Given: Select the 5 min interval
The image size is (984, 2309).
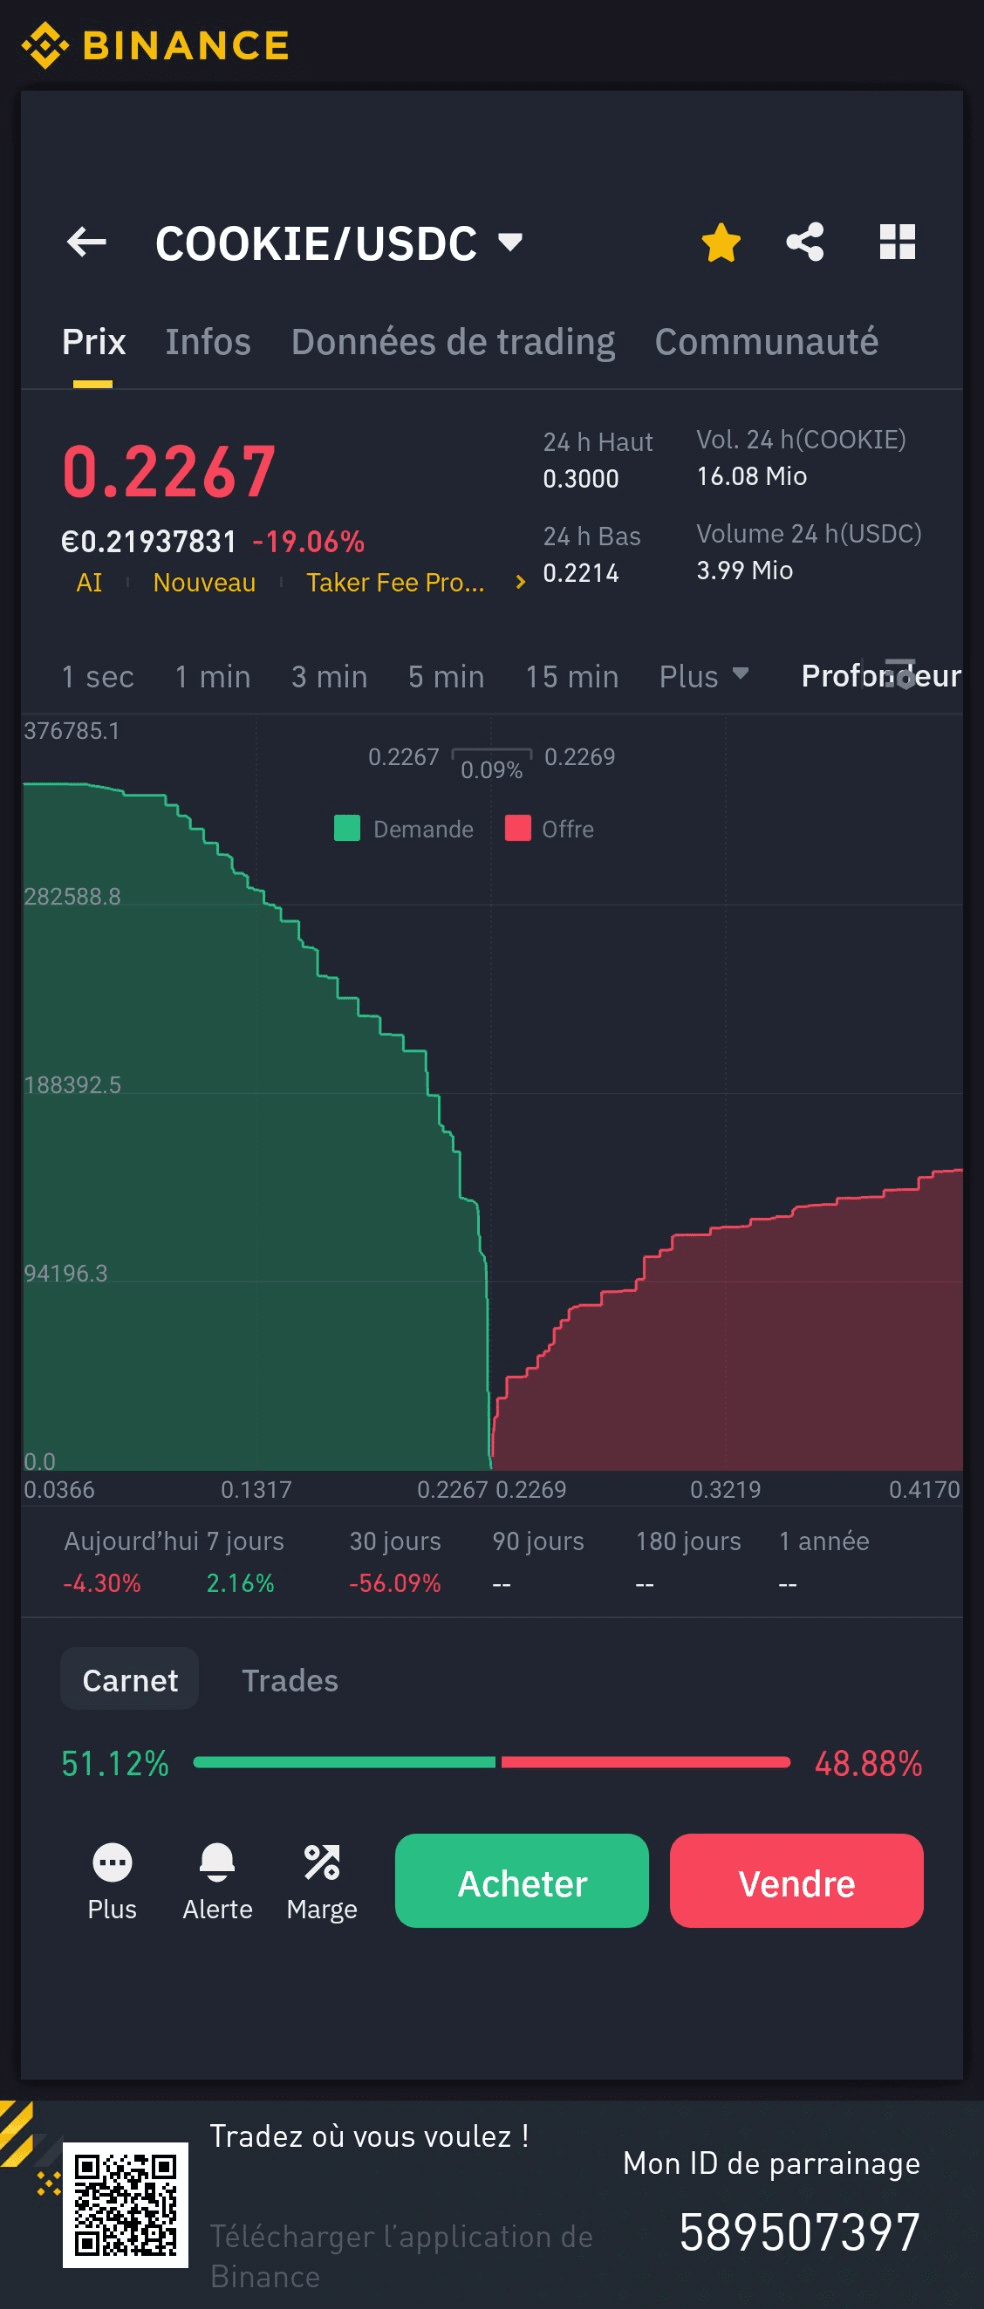Looking at the screenshot, I should [x=446, y=677].
